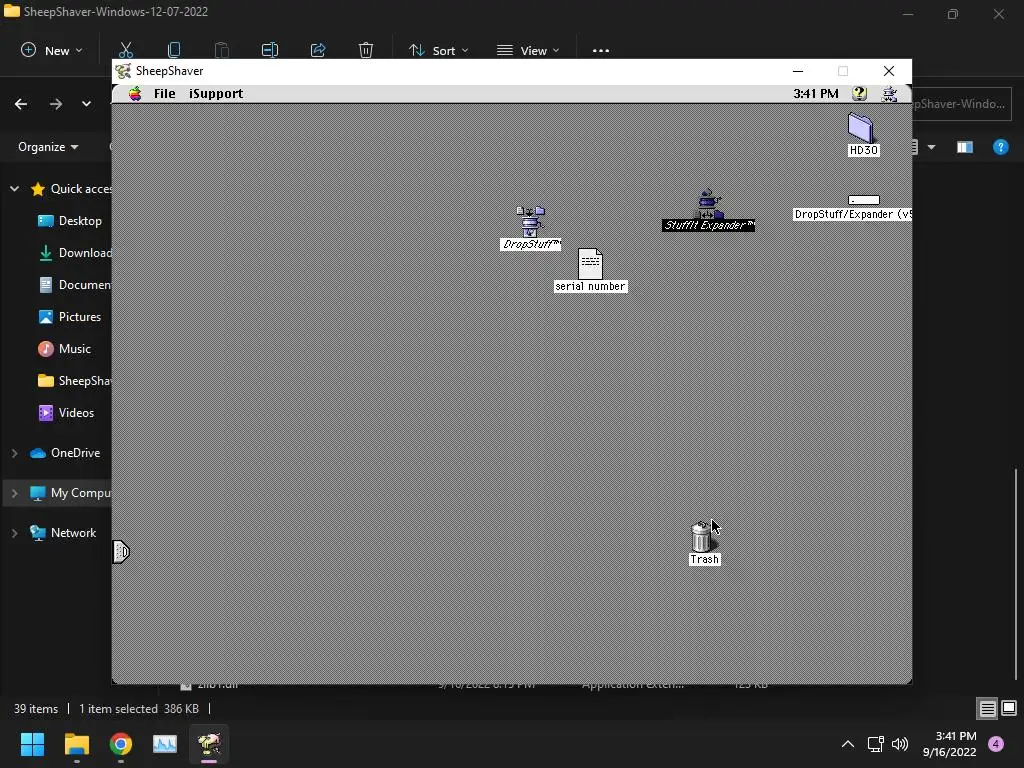Open the Organize dropdown
The width and height of the screenshot is (1024, 768).
tap(48, 147)
